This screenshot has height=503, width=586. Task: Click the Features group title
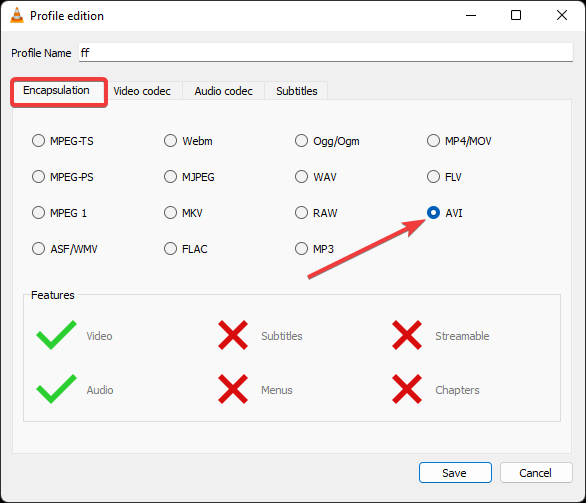tap(53, 295)
